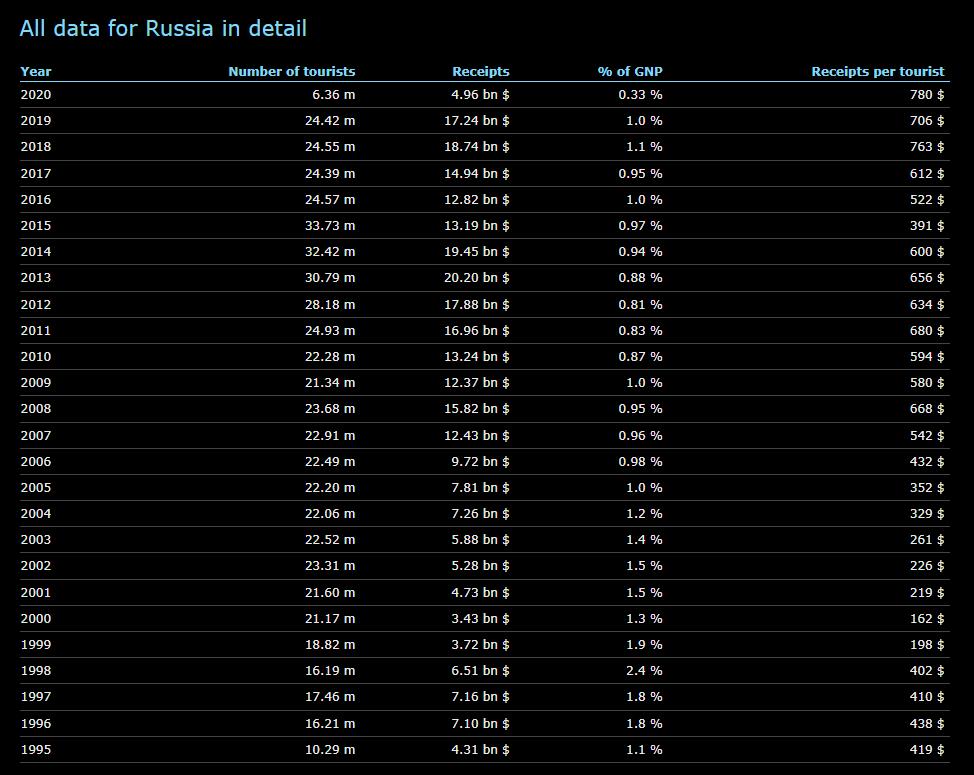
Task: Click the receipts value '16.96 bn $'
Action: (476, 330)
